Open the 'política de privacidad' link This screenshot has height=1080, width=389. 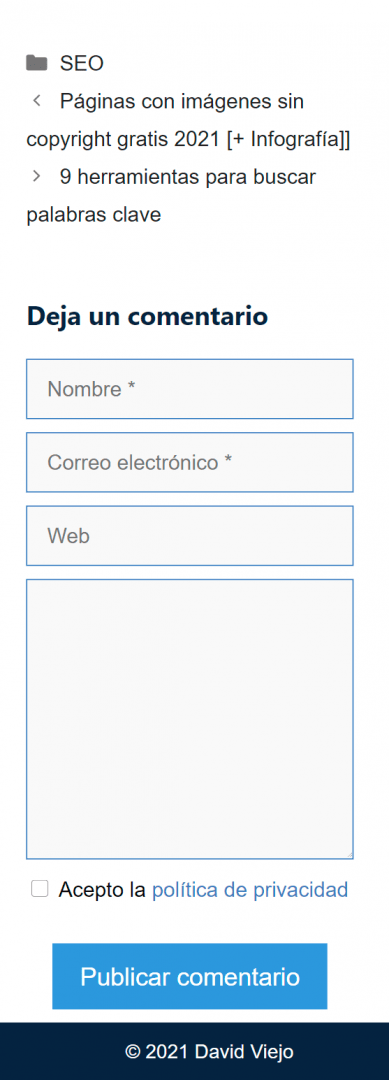250,890
